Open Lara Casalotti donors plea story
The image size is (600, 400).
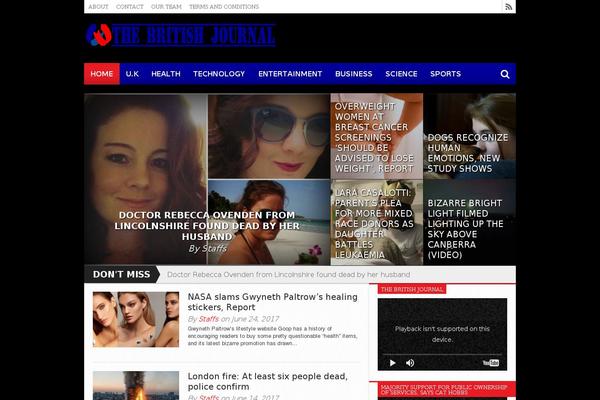[374, 224]
